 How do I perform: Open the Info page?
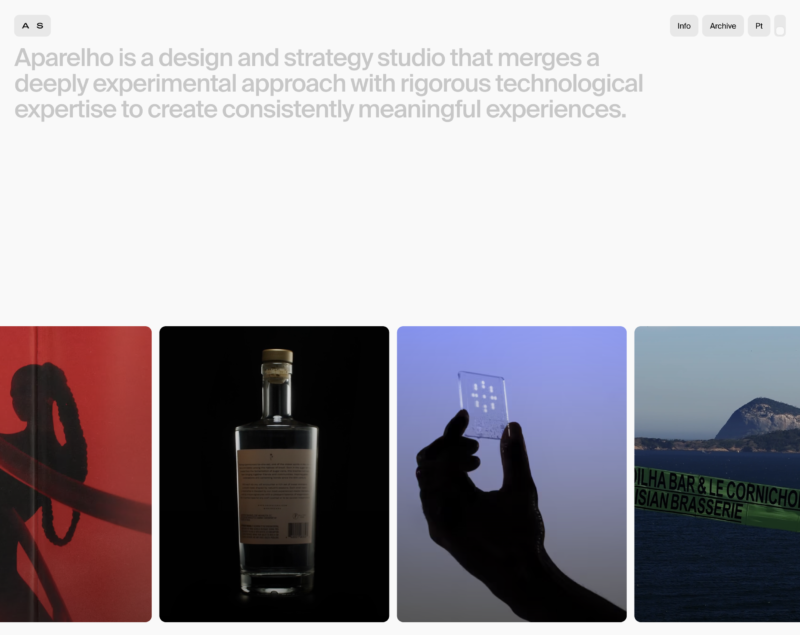point(684,26)
